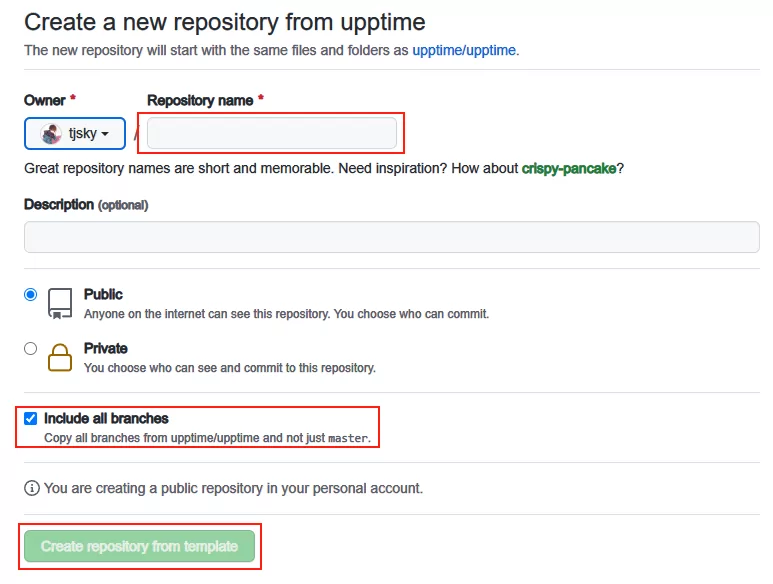773x584 pixels.
Task: Use the crispy-pancake name suggestion
Action: [x=568, y=169]
